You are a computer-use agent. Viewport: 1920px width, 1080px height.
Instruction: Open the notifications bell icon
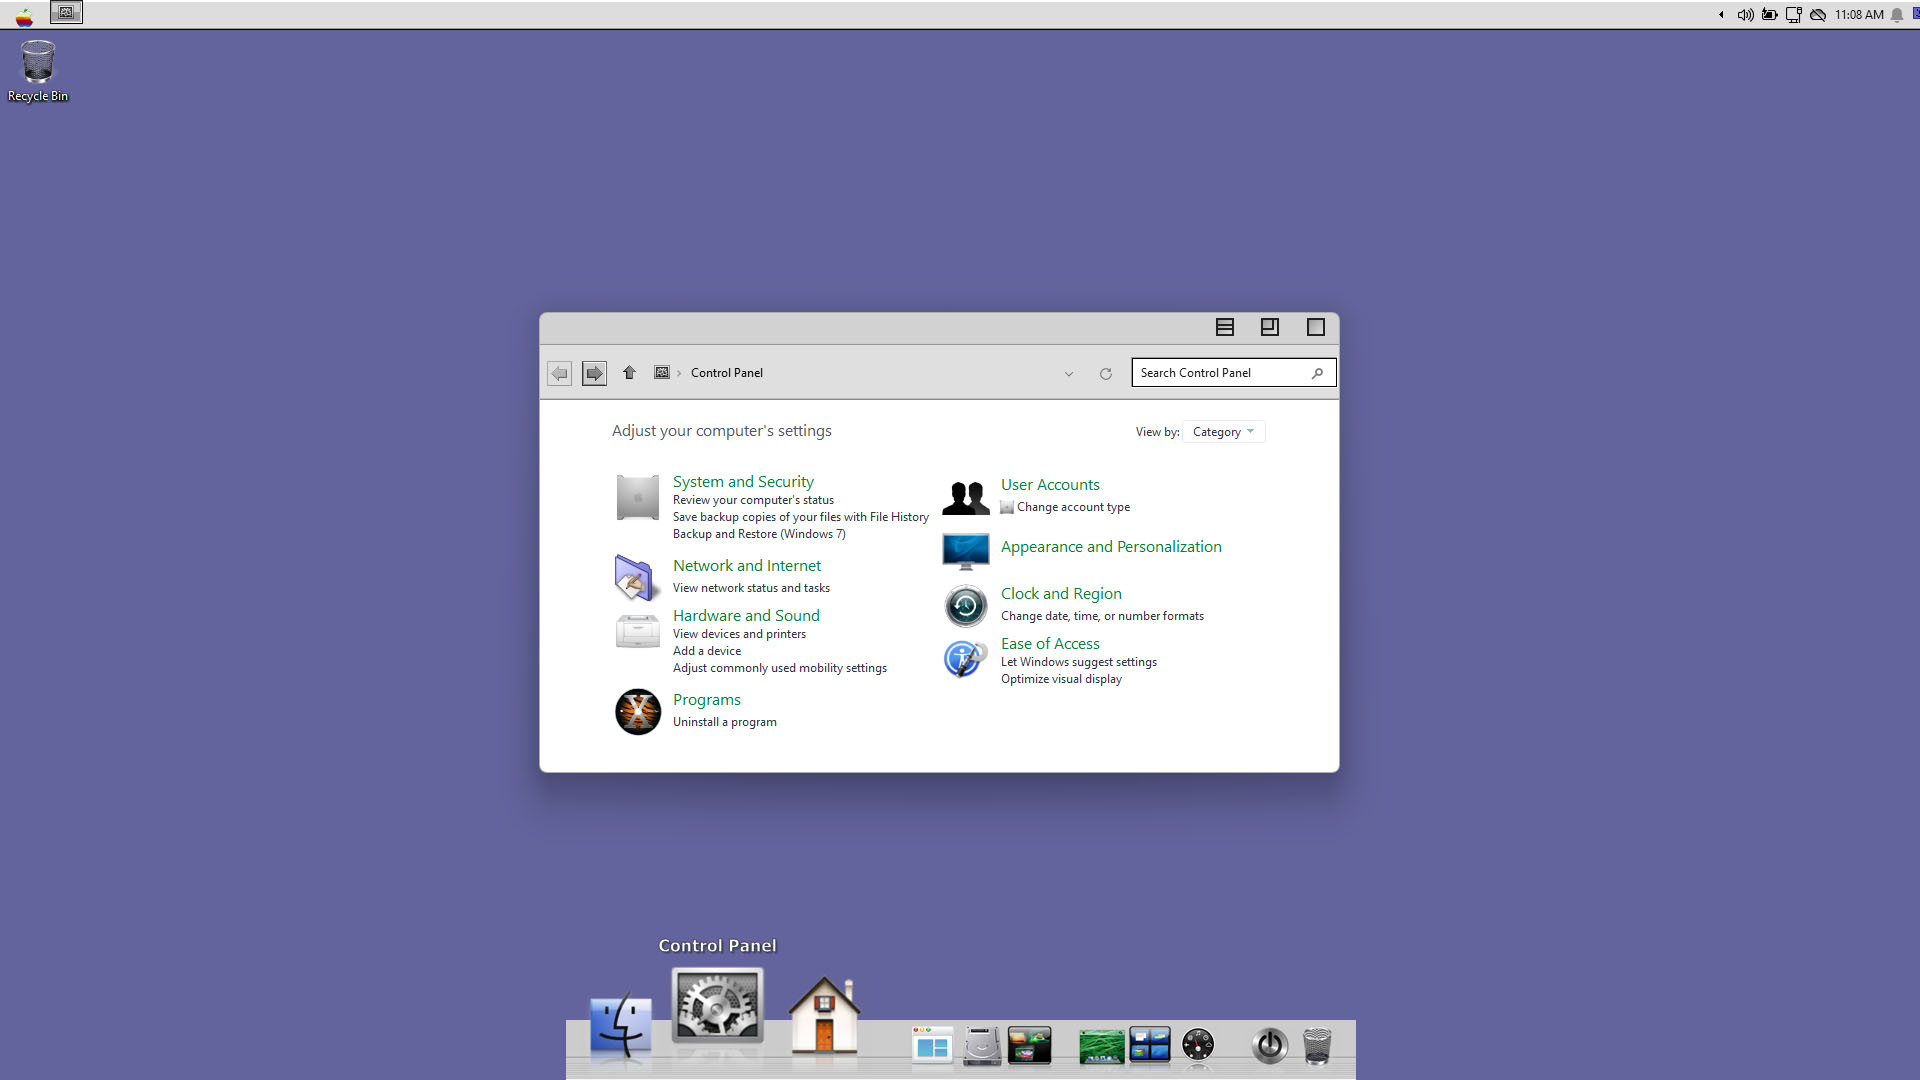pos(1896,15)
